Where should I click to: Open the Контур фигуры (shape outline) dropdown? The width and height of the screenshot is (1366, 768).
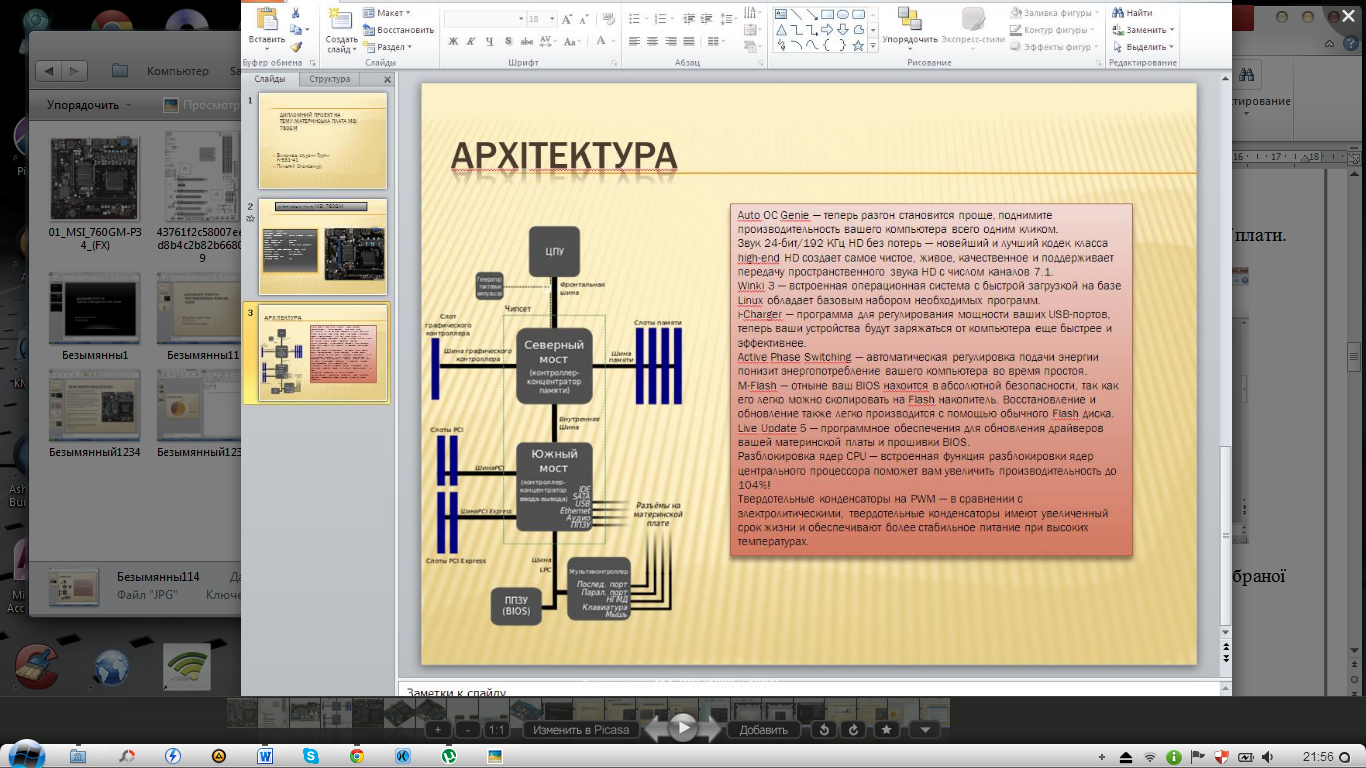point(1052,30)
